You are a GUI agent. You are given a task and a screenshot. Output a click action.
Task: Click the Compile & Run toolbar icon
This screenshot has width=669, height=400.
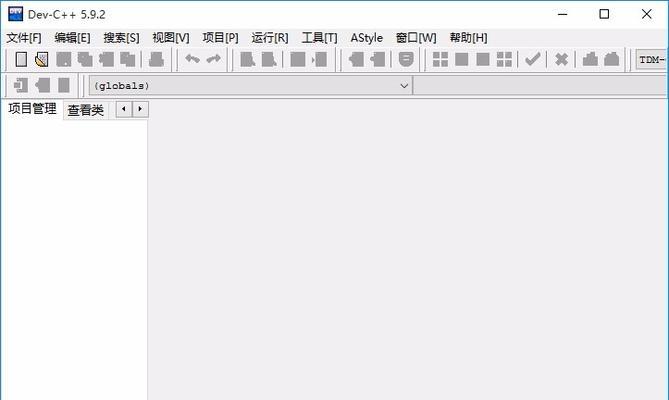(483, 60)
